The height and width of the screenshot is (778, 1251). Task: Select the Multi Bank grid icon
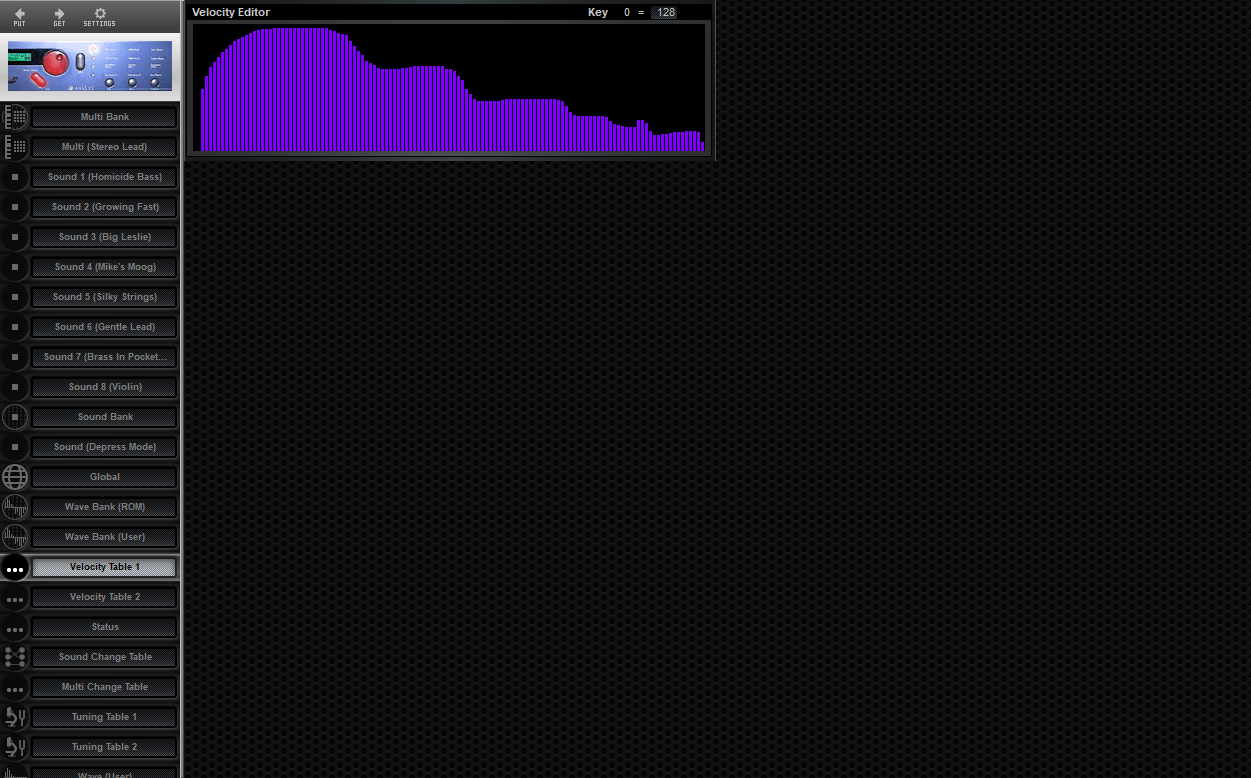(x=15, y=117)
